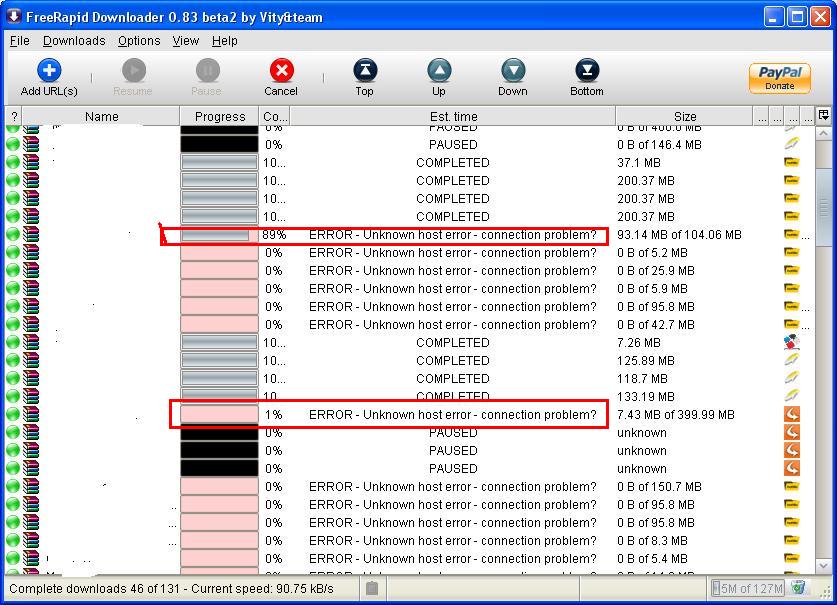Select the row with 7.43 MB of 399.99 MB
The width and height of the screenshot is (837, 605).
tap(452, 415)
